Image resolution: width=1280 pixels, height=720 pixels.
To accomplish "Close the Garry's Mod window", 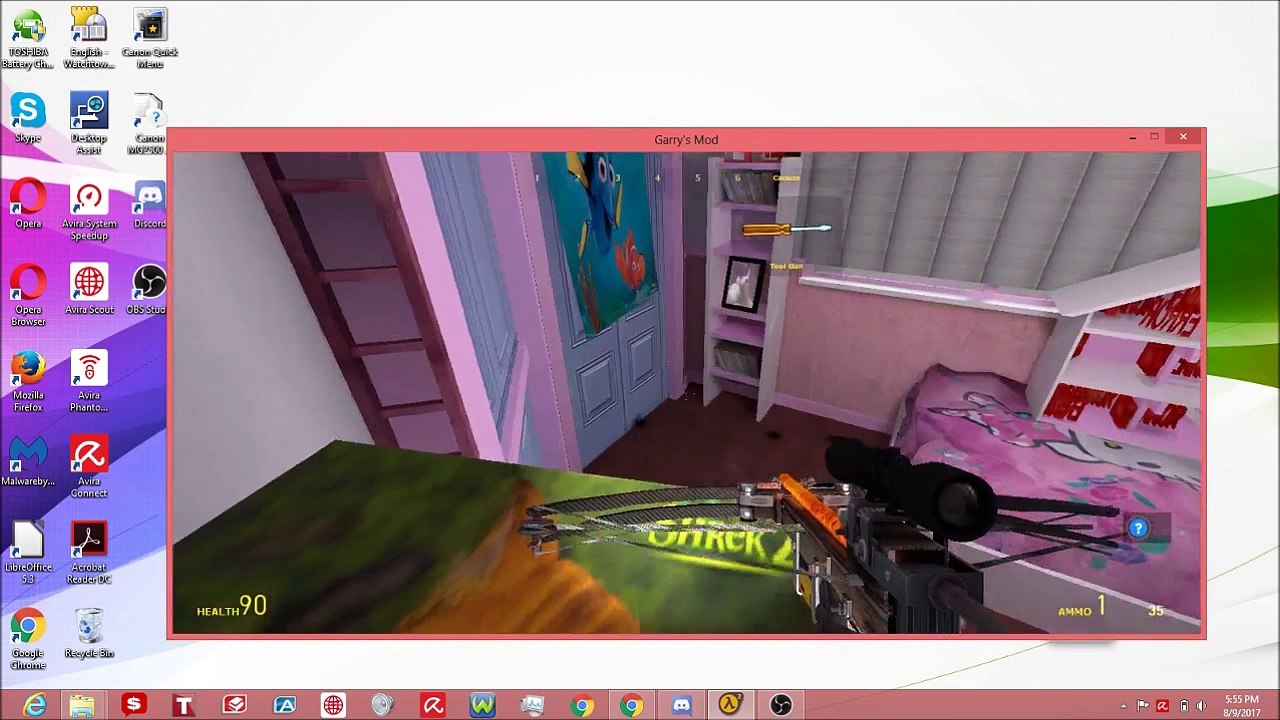I will pos(1183,137).
